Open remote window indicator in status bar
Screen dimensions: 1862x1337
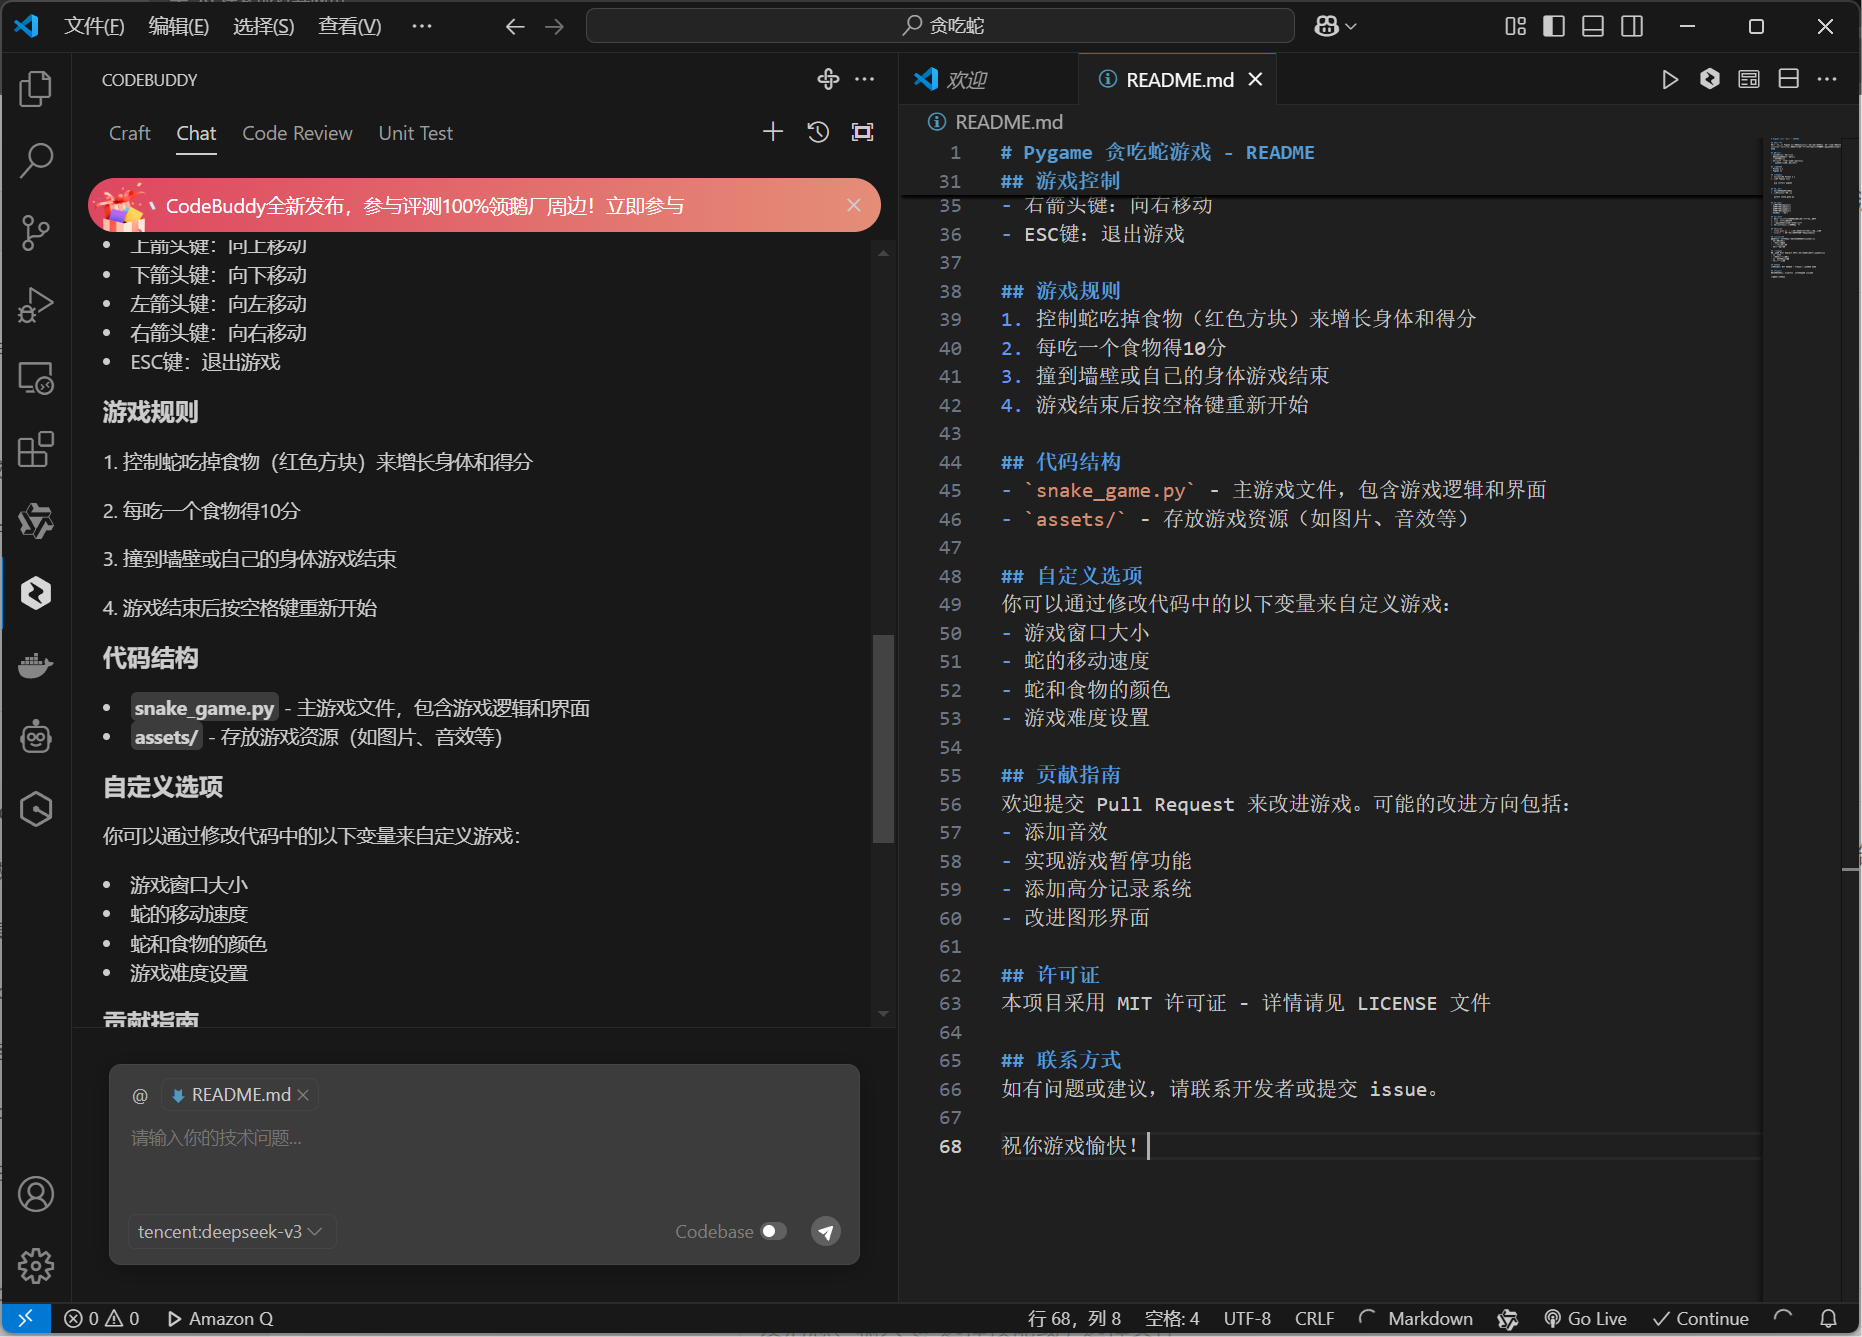click(26, 1319)
